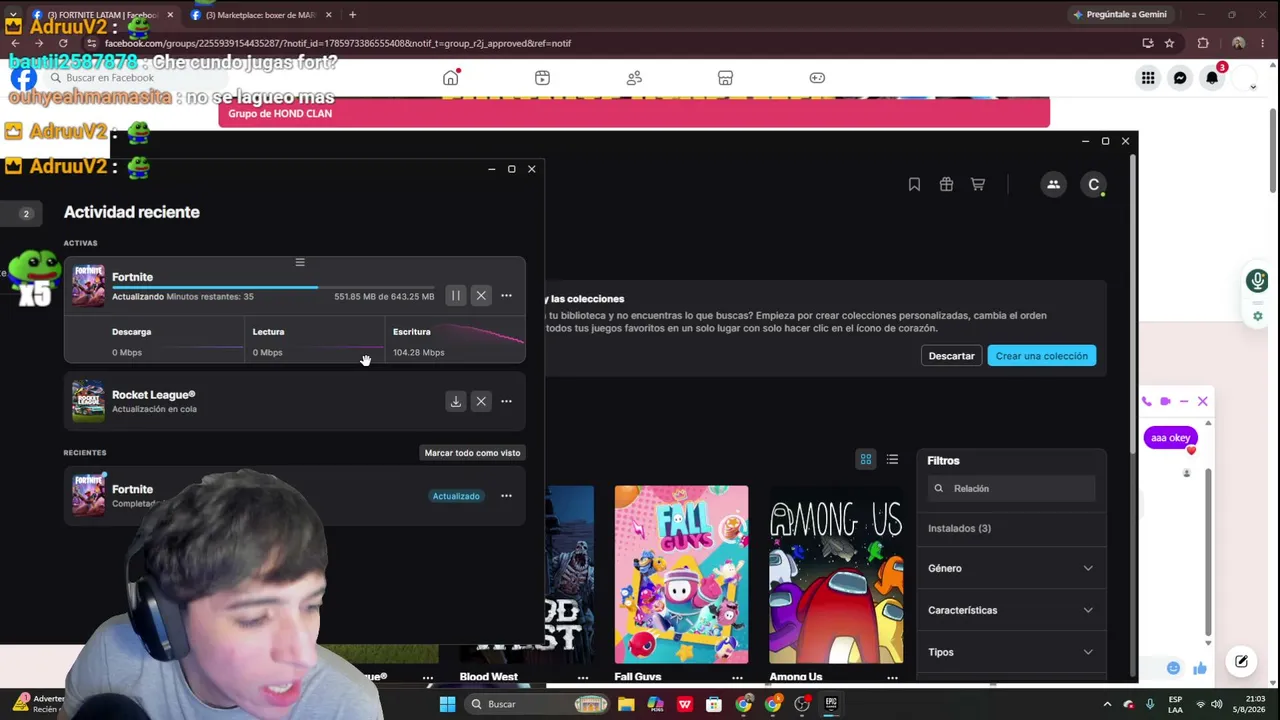
Task: Click the Fortnite download progress bar
Action: tap(273, 288)
